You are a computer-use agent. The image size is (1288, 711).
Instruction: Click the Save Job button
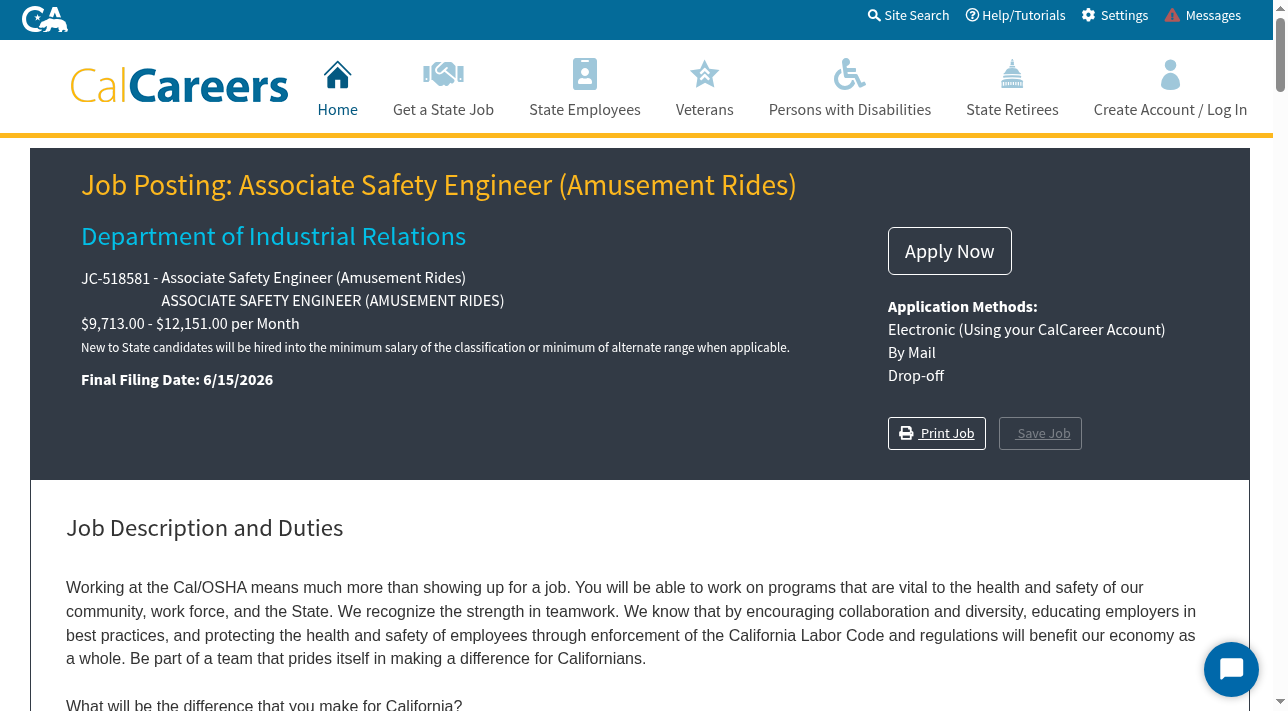point(1040,433)
